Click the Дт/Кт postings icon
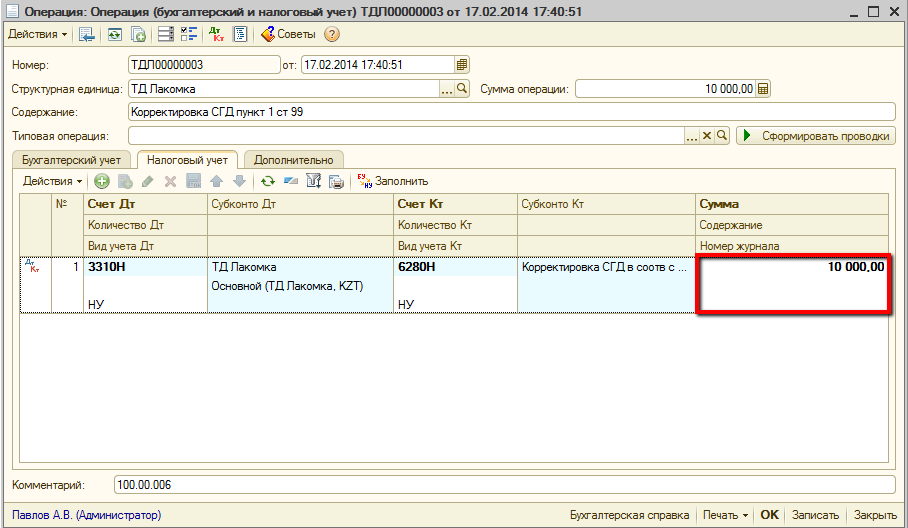908x528 pixels. click(x=216, y=34)
